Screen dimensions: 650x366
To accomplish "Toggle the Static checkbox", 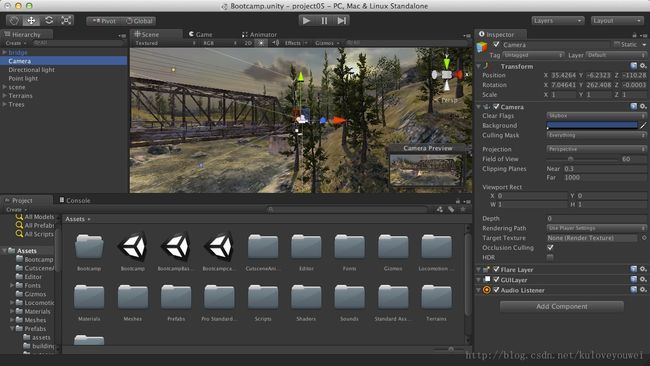I will tap(617, 44).
